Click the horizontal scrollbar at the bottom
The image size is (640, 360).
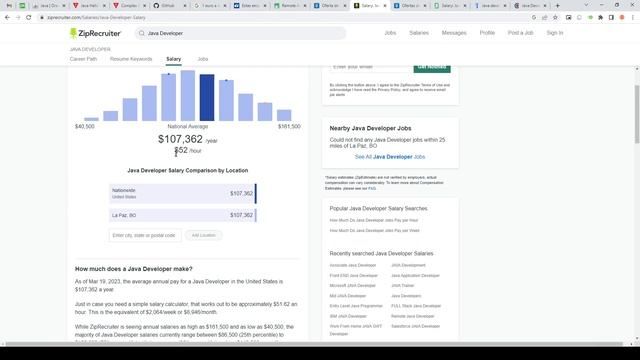314,344
